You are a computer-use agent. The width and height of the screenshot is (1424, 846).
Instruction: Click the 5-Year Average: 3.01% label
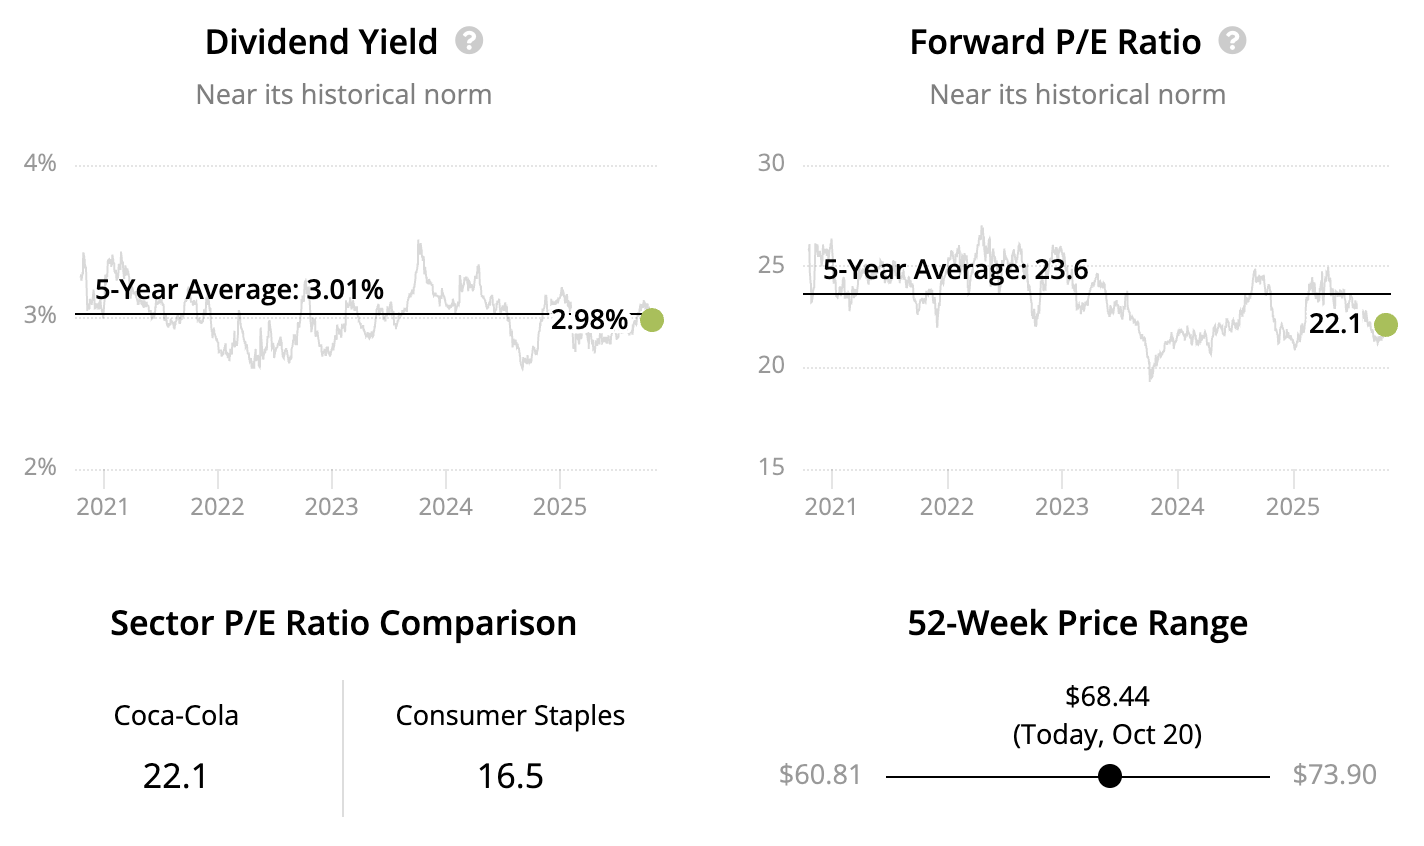pos(239,290)
